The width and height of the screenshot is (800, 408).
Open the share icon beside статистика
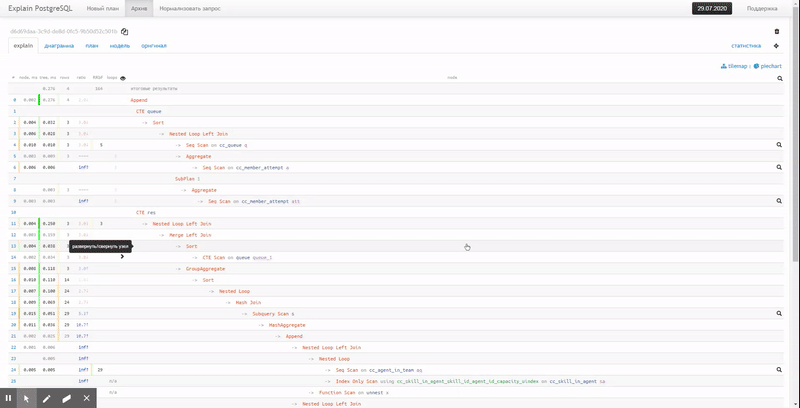pos(777,46)
